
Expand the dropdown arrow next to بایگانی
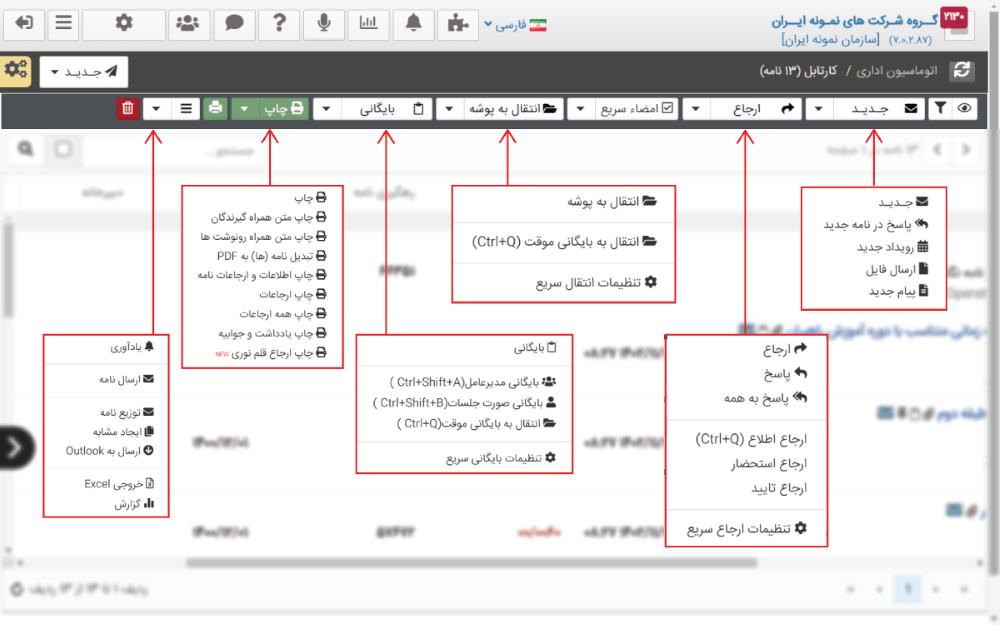(x=327, y=108)
